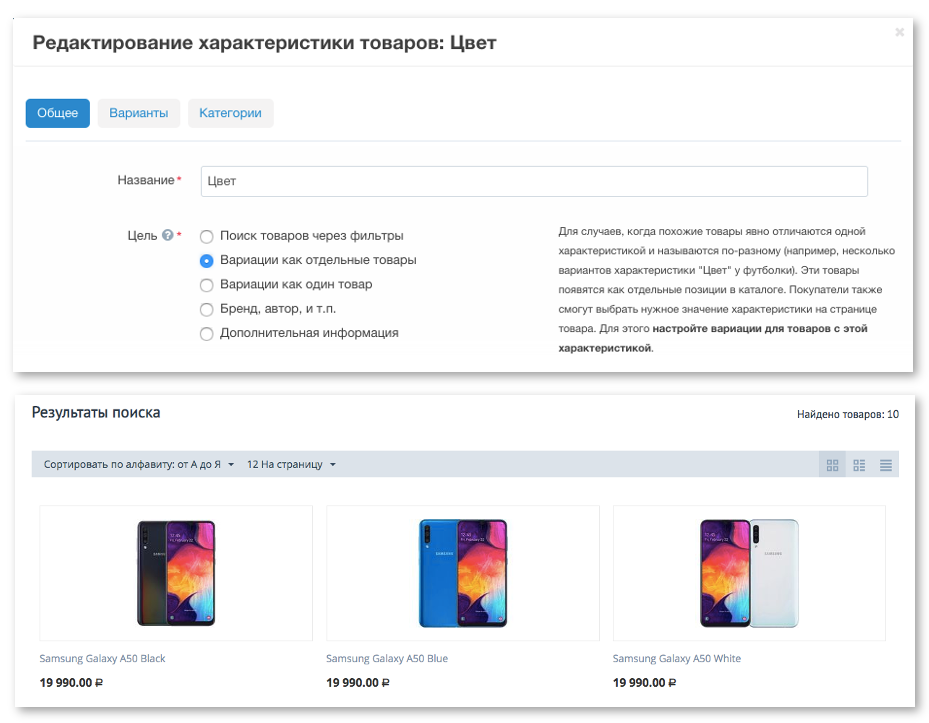The height and width of the screenshot is (723, 929).
Task: Open Samsung Galaxy A50 Blue product link
Action: 387,658
